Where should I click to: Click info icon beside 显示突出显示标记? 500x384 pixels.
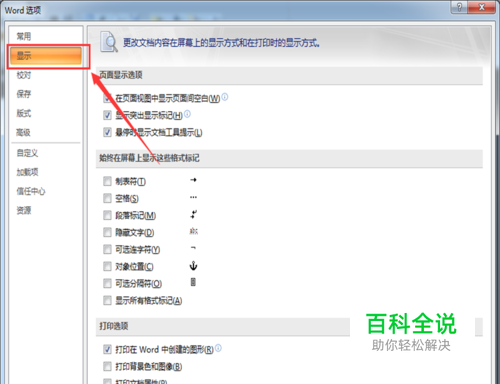tap(187, 114)
